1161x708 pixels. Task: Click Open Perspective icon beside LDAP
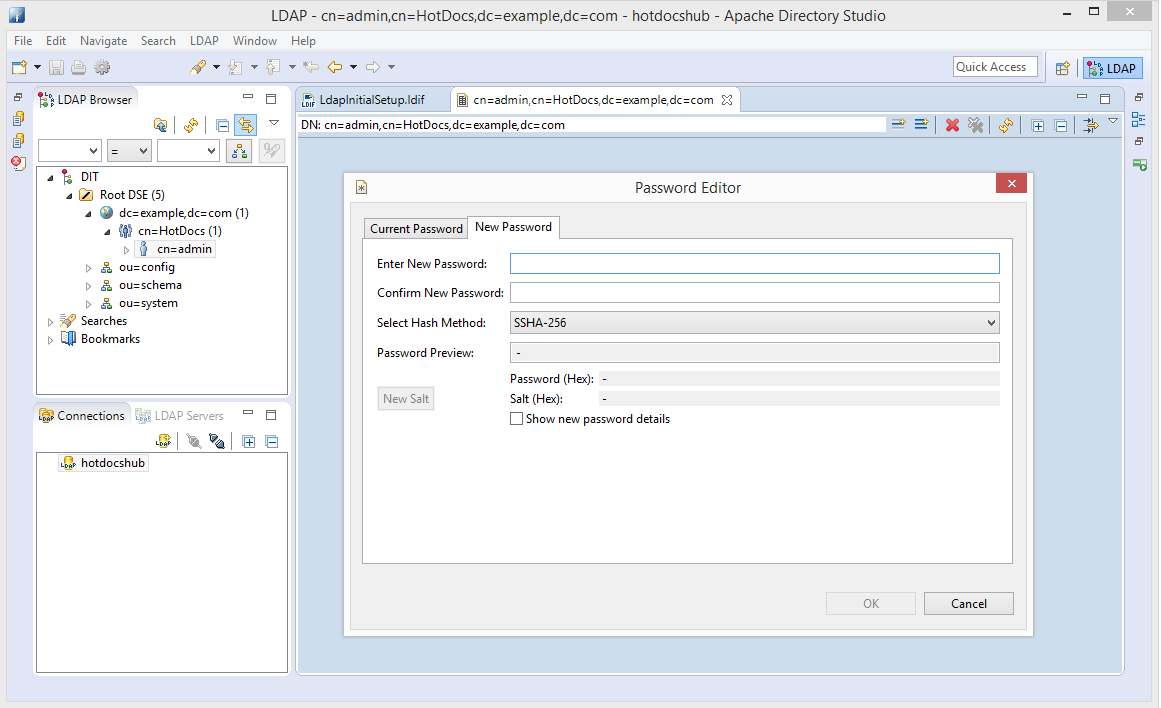(x=1063, y=68)
